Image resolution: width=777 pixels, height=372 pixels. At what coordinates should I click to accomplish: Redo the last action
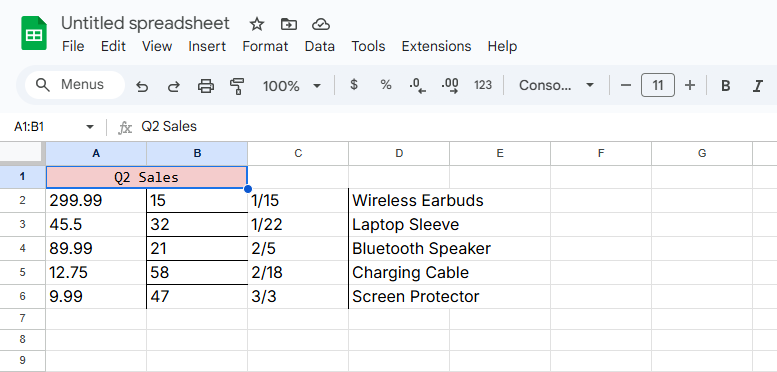pyautogui.click(x=173, y=86)
